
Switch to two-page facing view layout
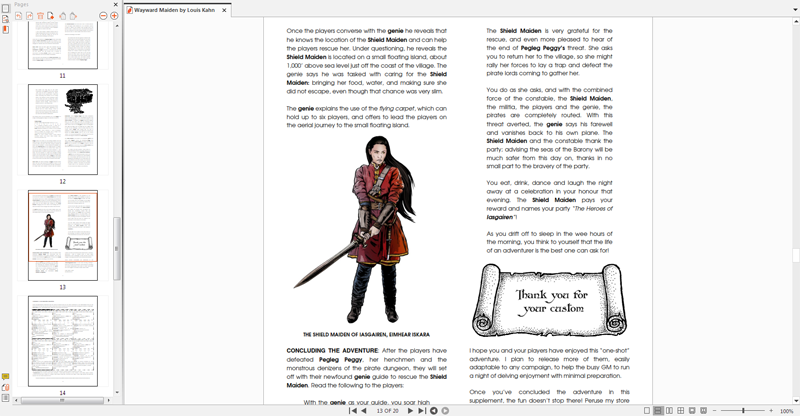671,411
